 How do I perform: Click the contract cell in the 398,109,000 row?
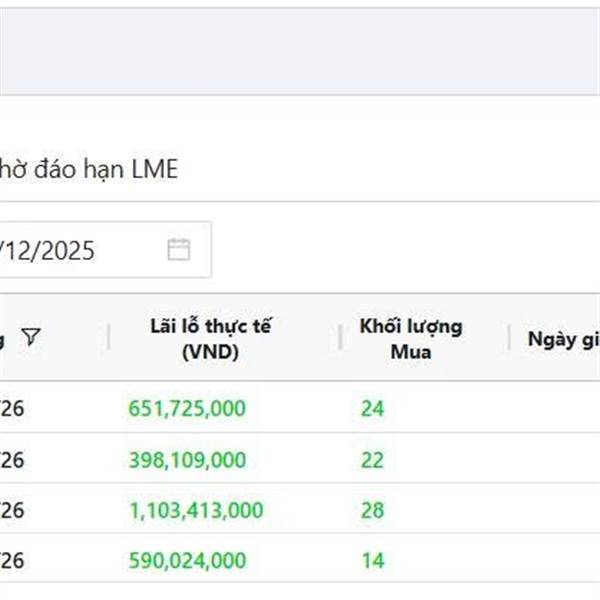[x=14, y=459]
